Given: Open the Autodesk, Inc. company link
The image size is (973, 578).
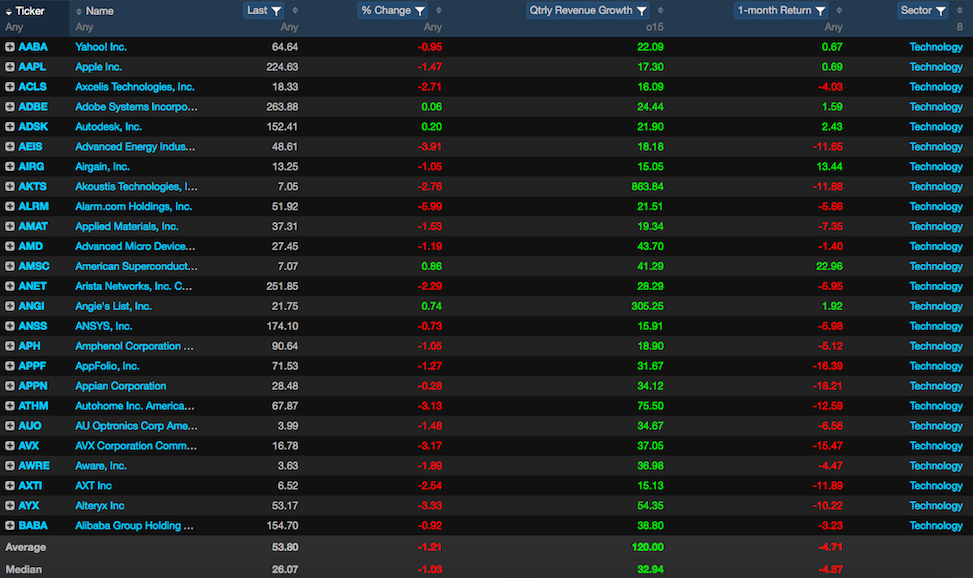Looking at the screenshot, I should 109,127.
